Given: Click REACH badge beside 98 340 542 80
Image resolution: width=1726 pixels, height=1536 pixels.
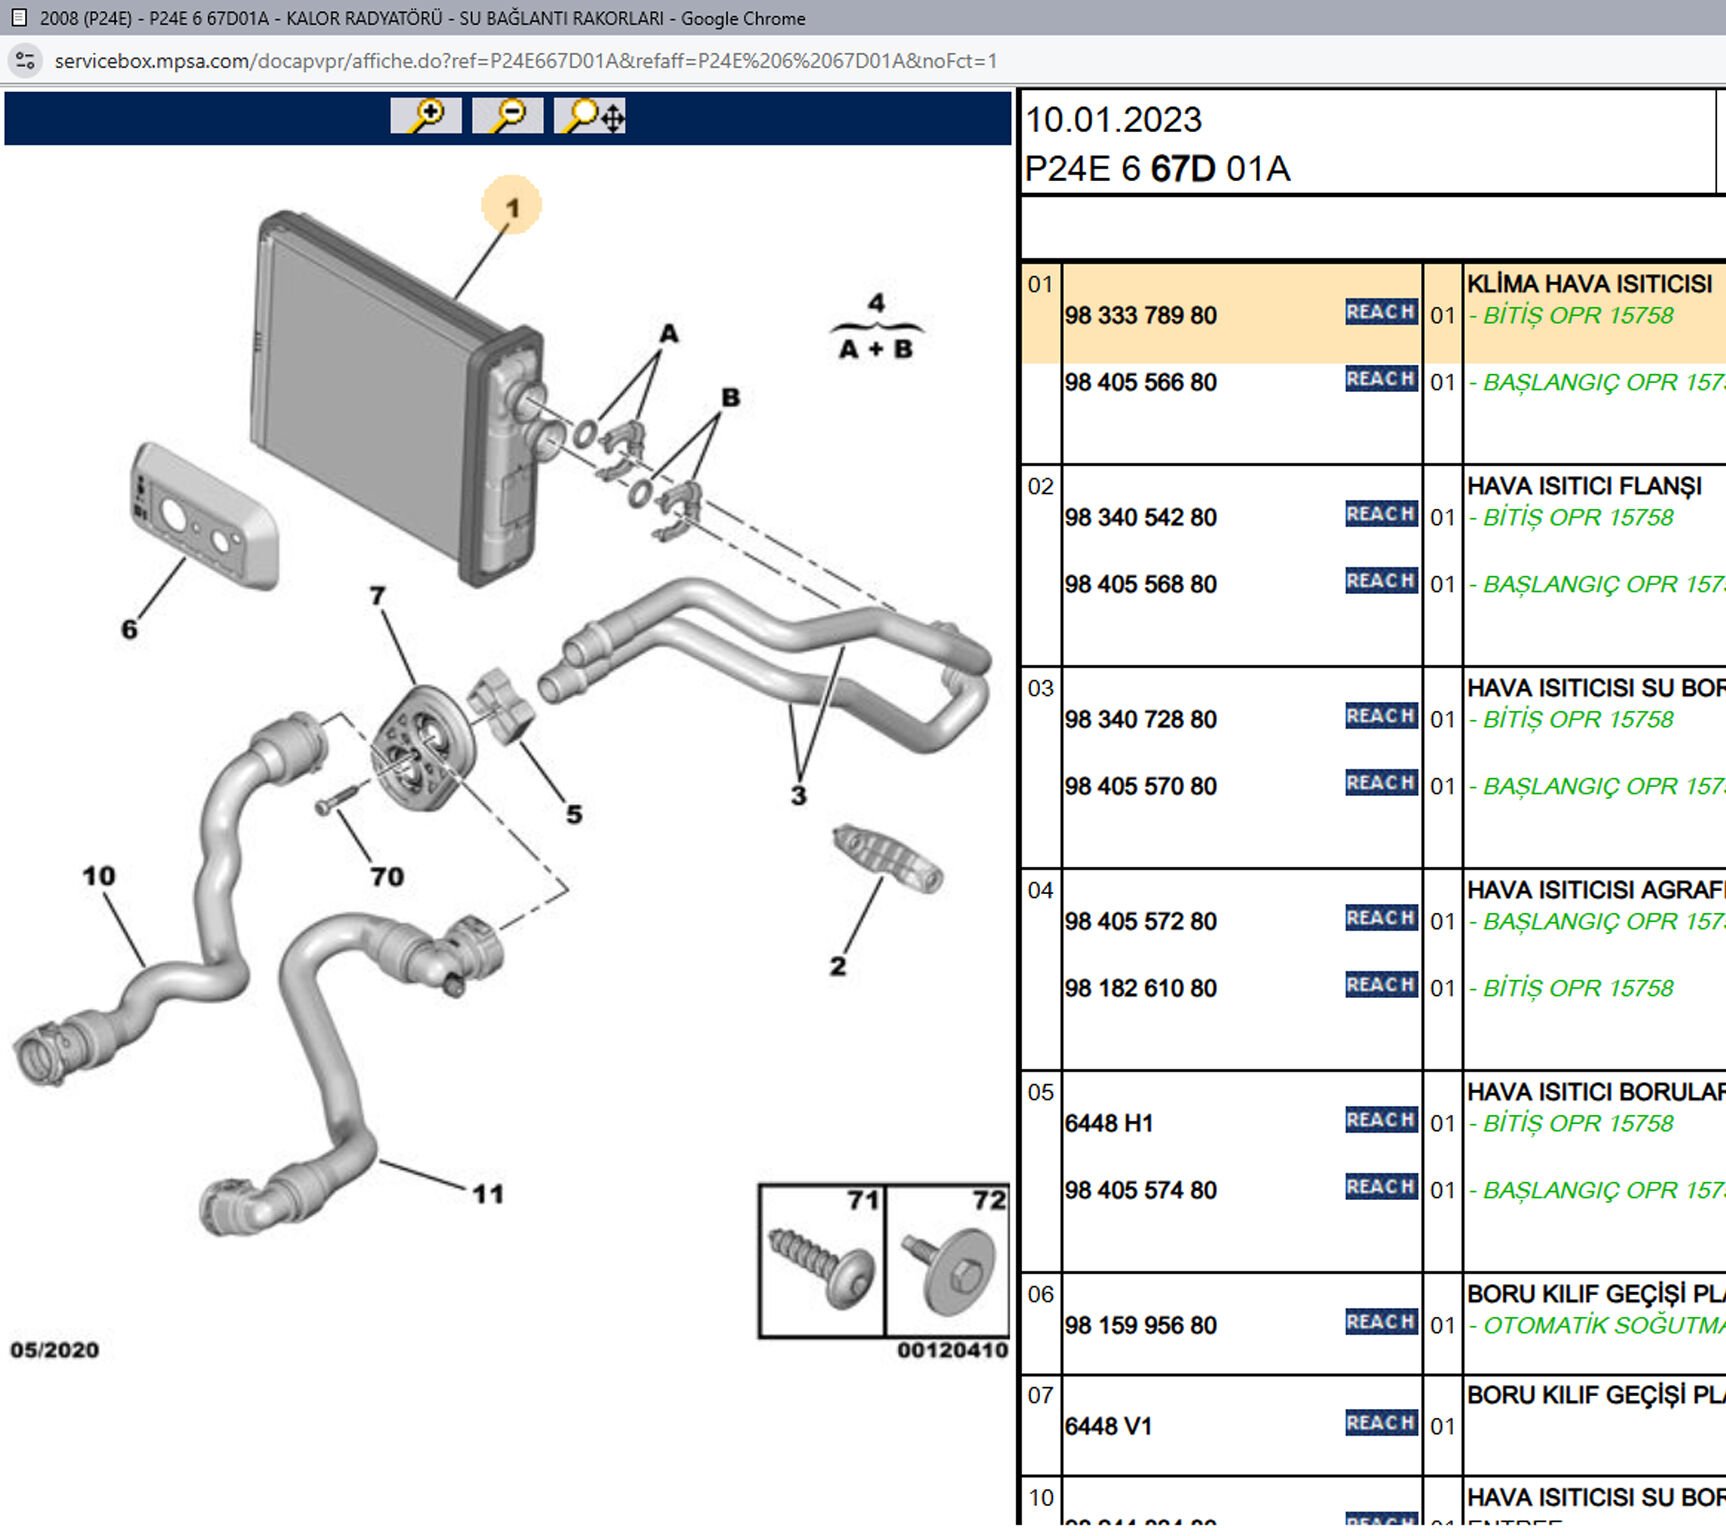Looking at the screenshot, I should pos(1380,514).
